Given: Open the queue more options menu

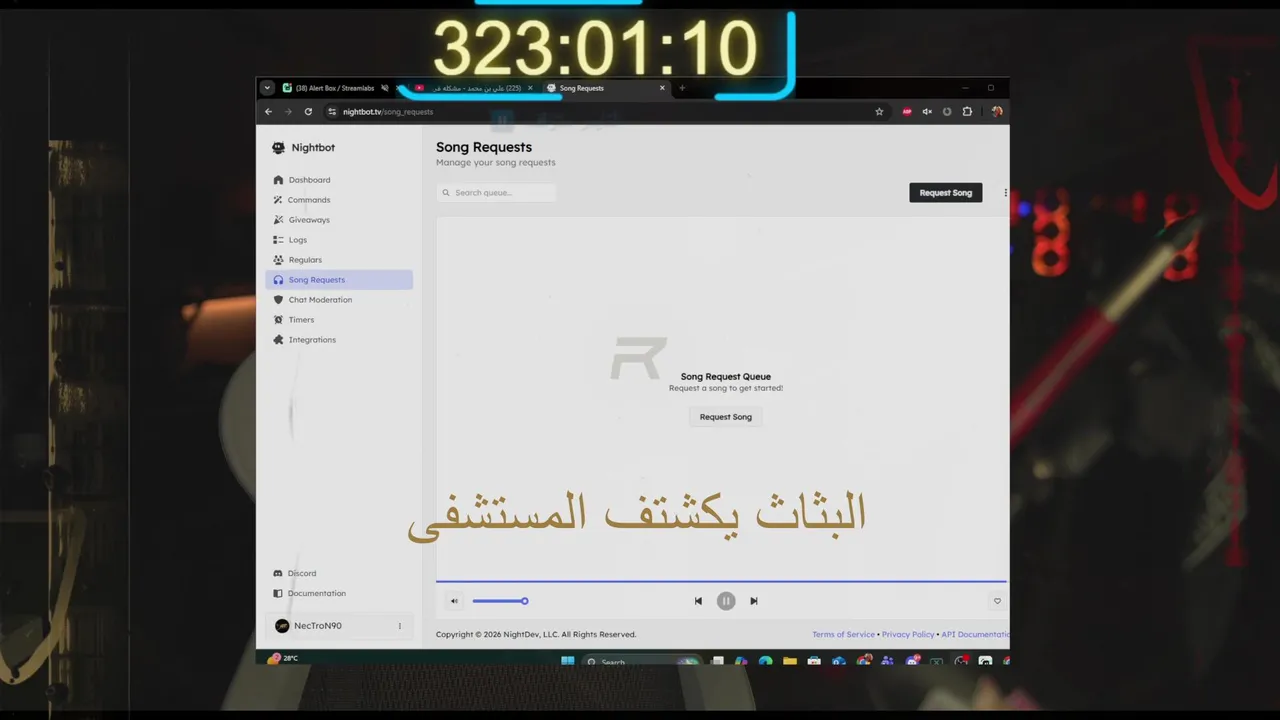Looking at the screenshot, I should [1004, 193].
